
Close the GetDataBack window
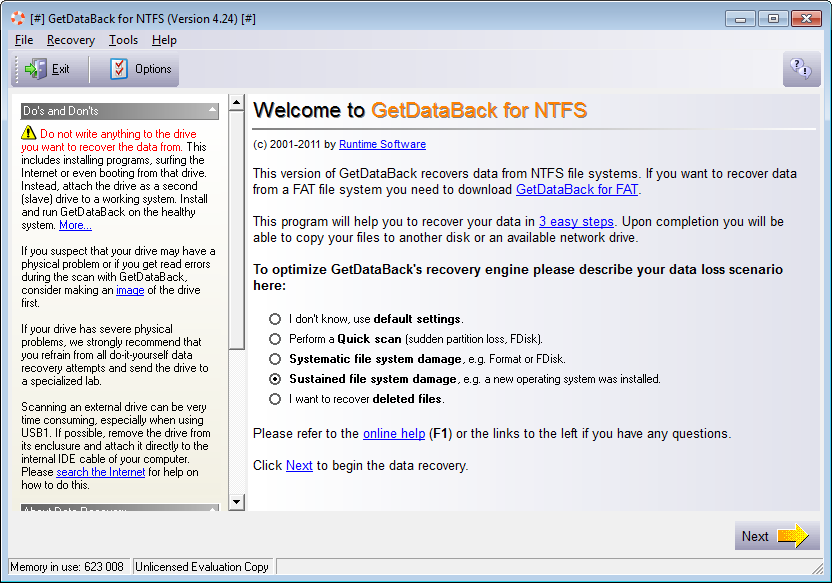pos(806,19)
